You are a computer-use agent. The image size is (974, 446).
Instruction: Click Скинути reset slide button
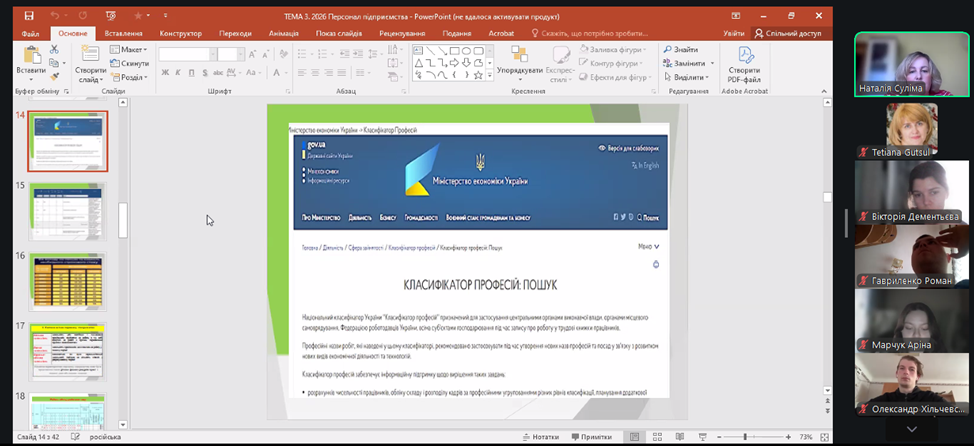pos(129,63)
